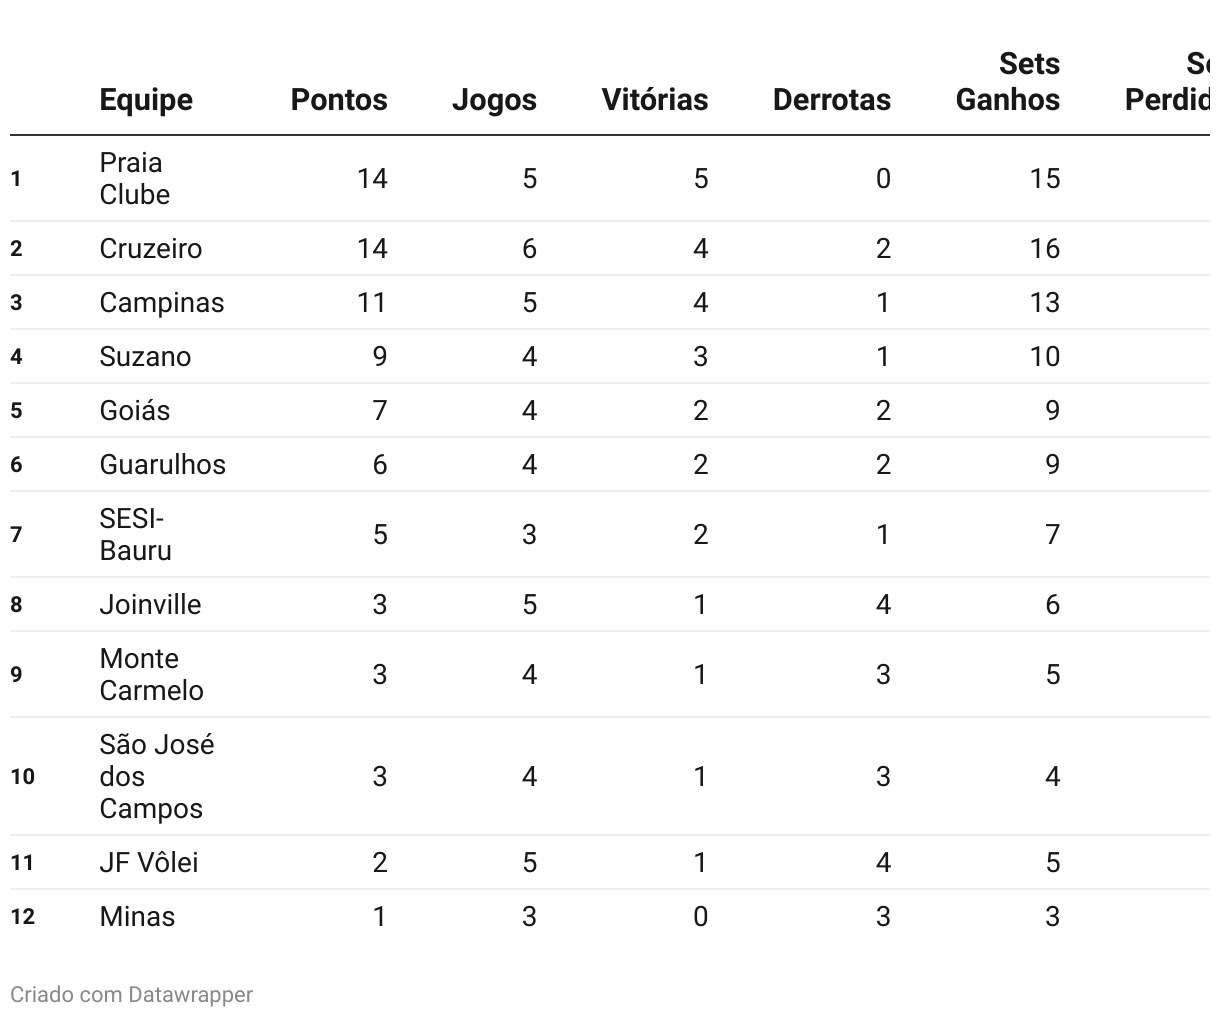The height and width of the screenshot is (1018, 1220).
Task: Select the Joinville team cell
Action: pyautogui.click(x=151, y=604)
